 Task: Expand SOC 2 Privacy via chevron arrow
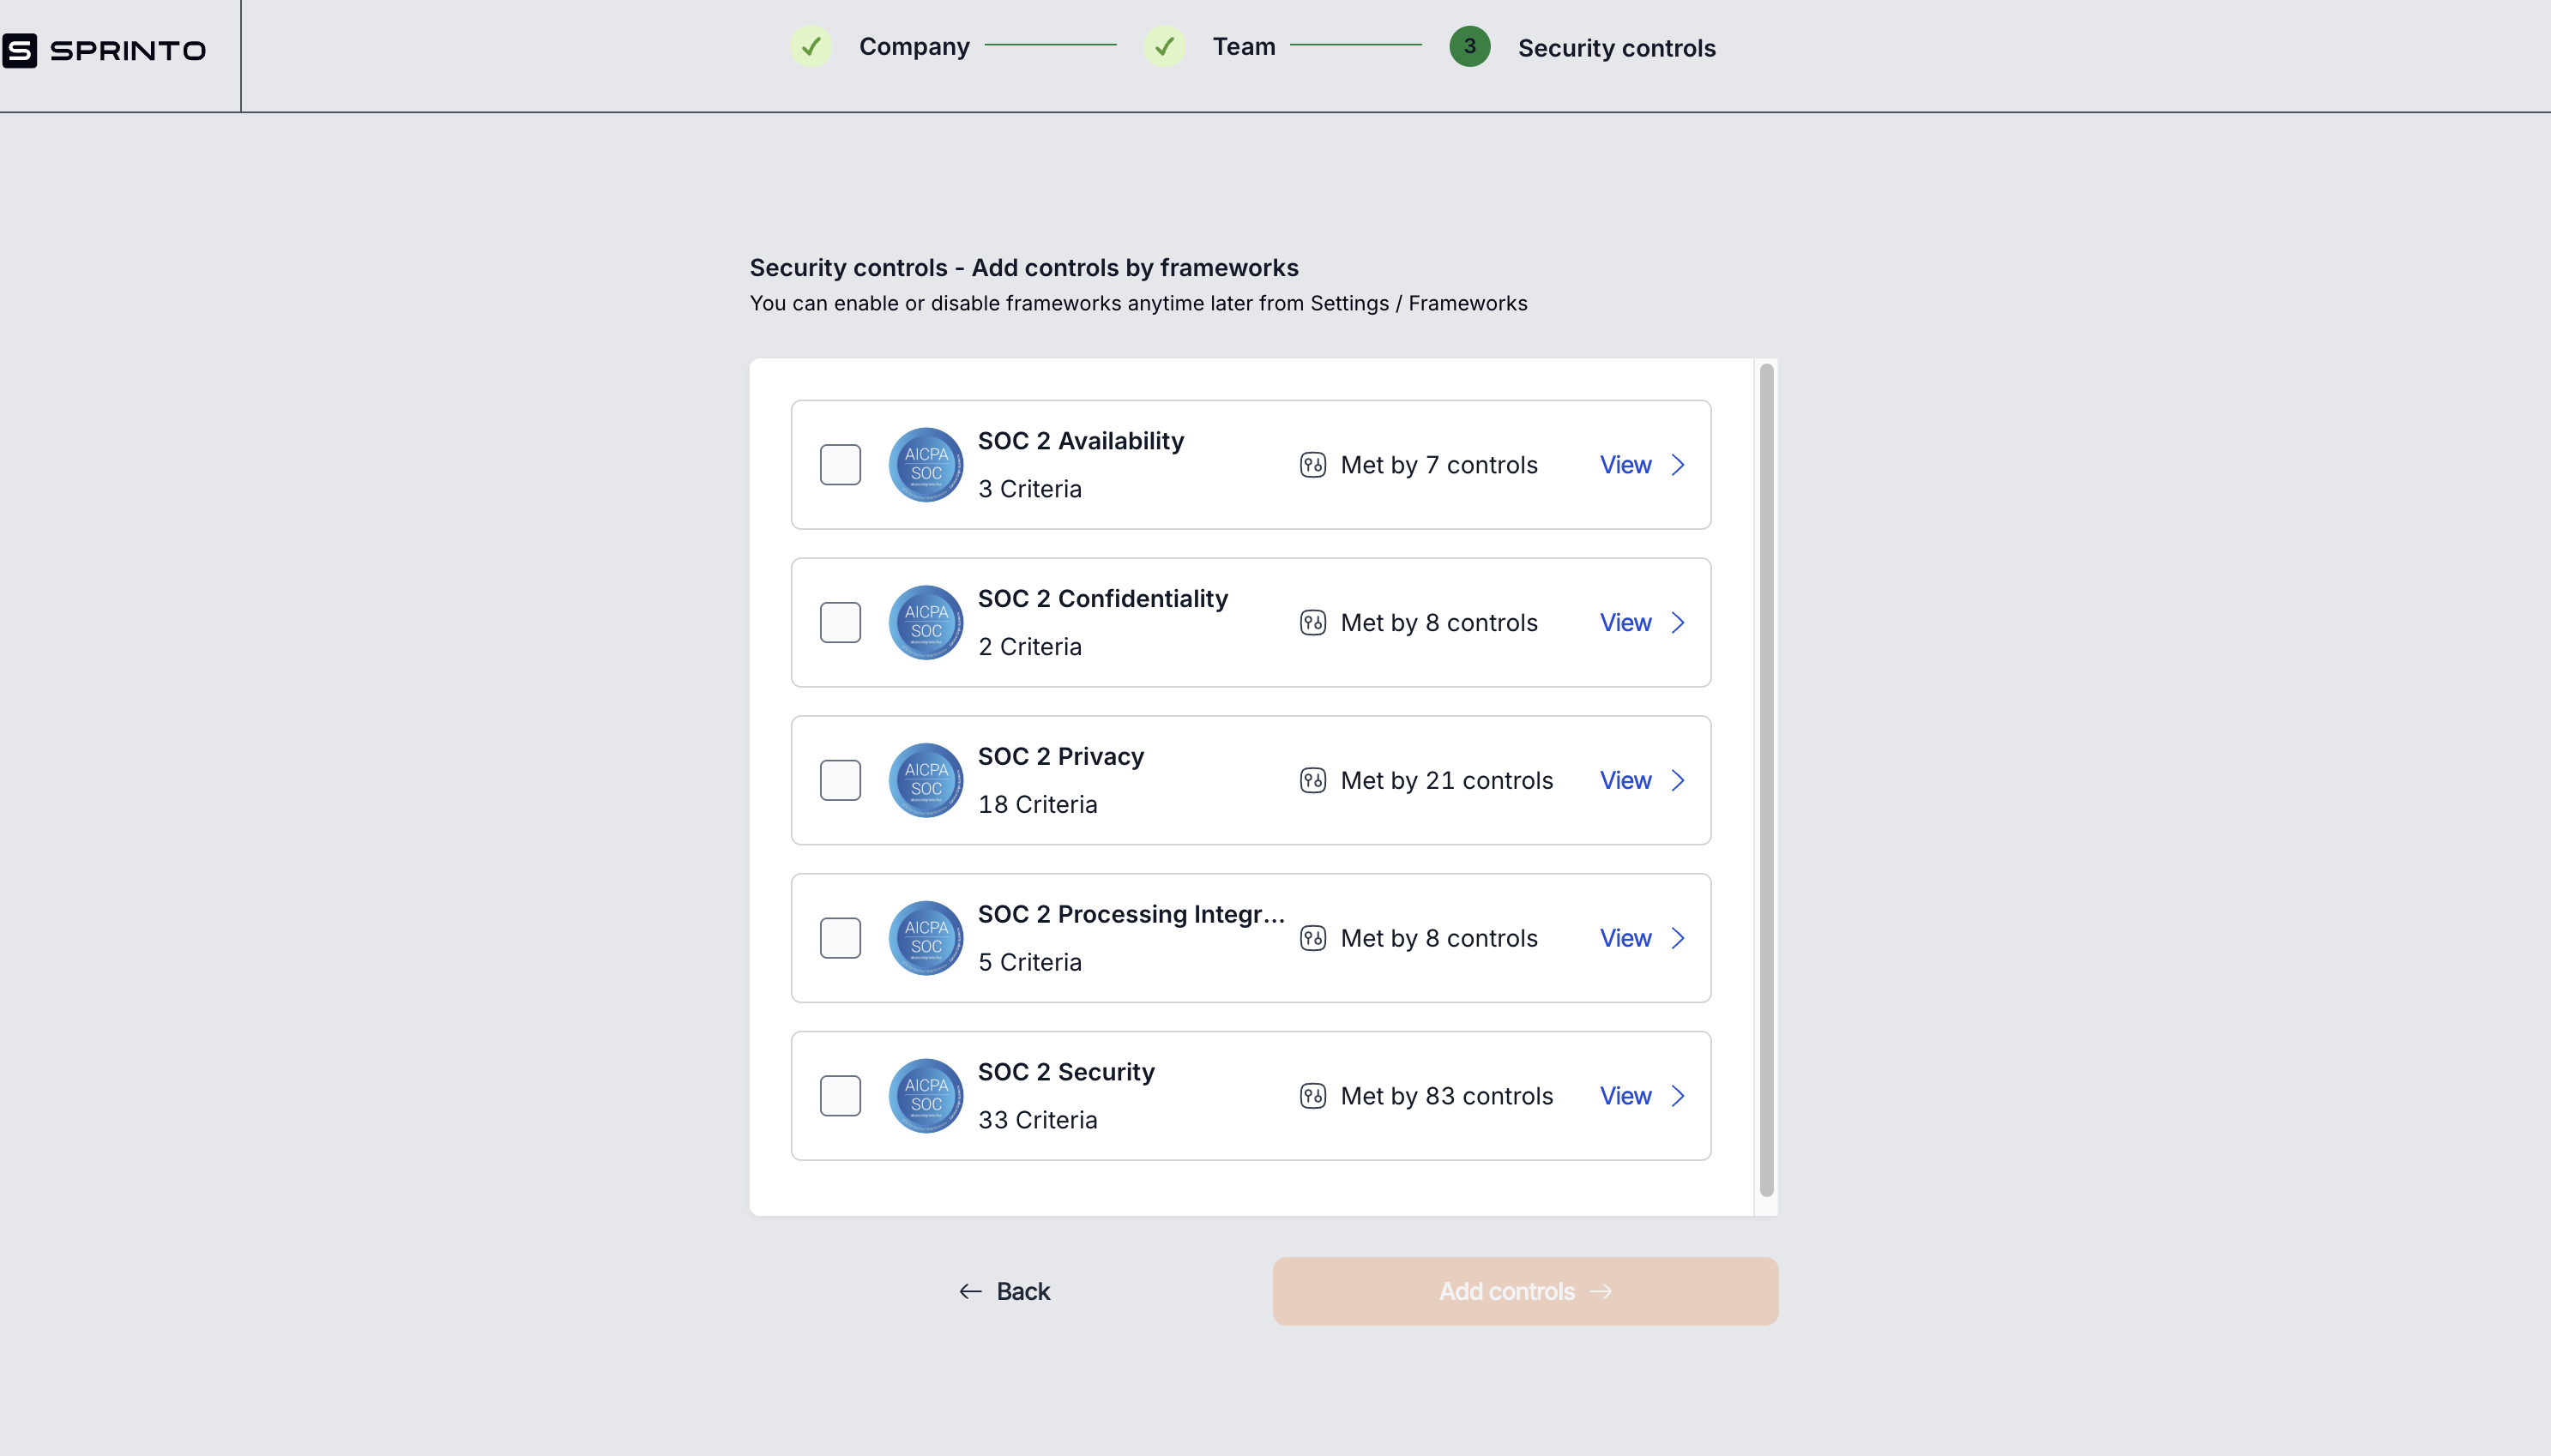1678,780
